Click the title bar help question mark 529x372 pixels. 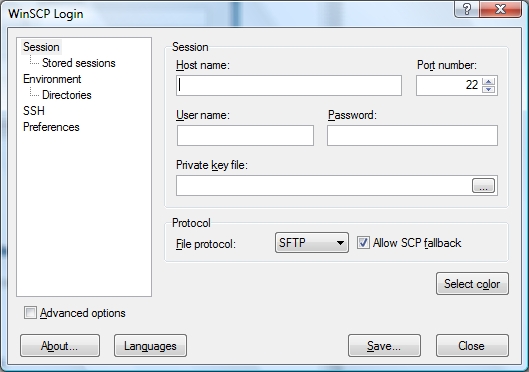[467, 9]
